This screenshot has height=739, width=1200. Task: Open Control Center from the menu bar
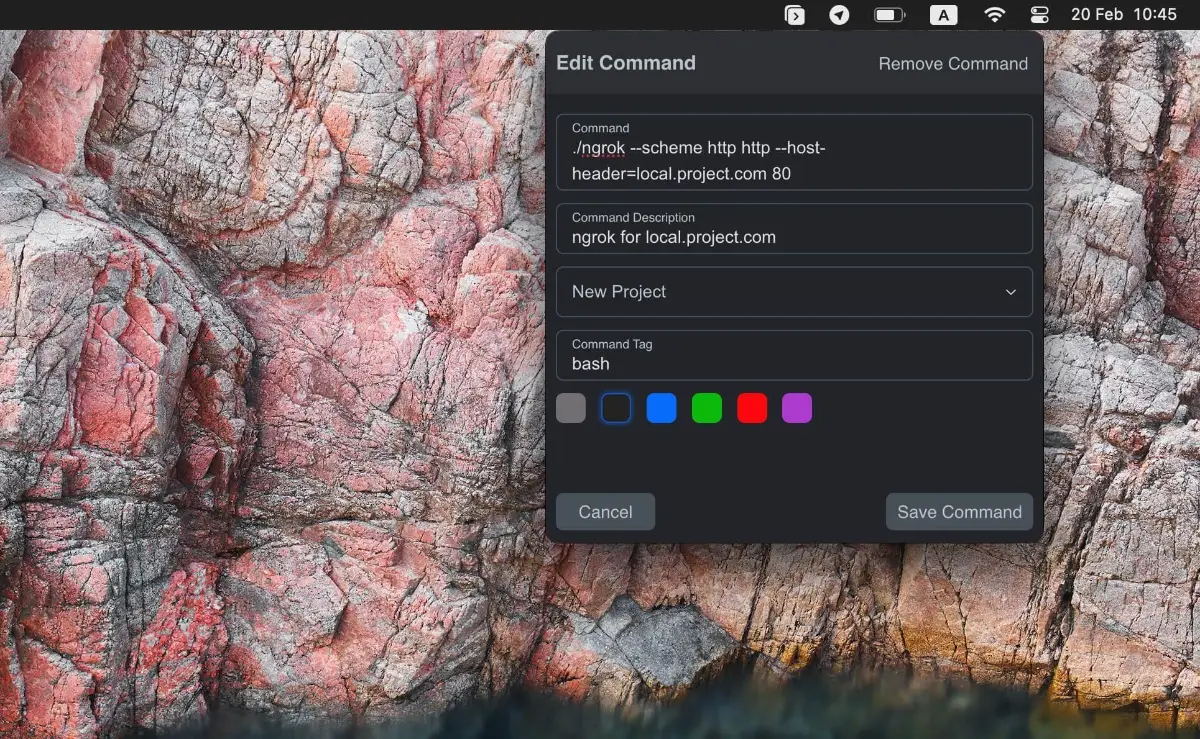[x=1040, y=15]
